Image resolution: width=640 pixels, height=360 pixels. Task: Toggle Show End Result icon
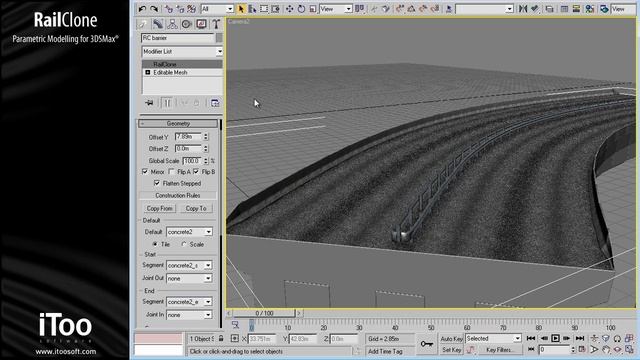(x=167, y=103)
